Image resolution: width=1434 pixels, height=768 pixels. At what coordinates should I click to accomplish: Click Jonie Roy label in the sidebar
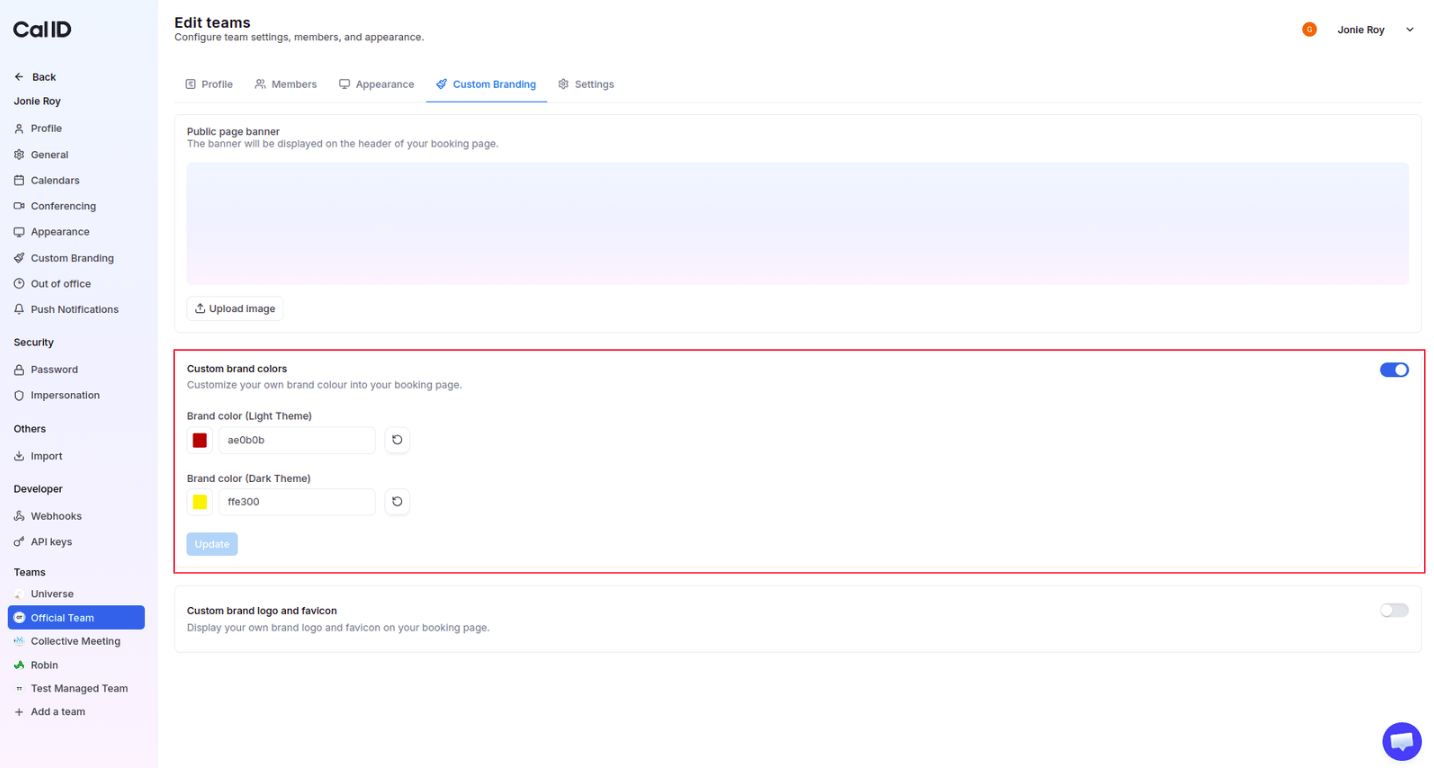(x=37, y=102)
